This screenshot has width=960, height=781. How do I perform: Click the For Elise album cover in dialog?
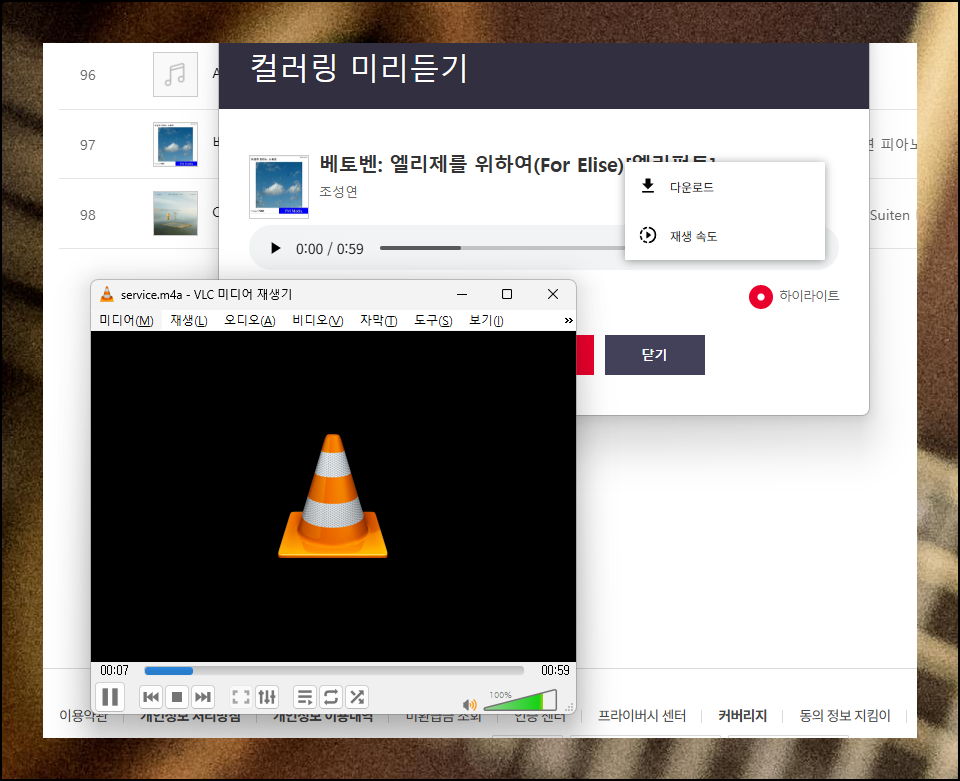pos(279,187)
